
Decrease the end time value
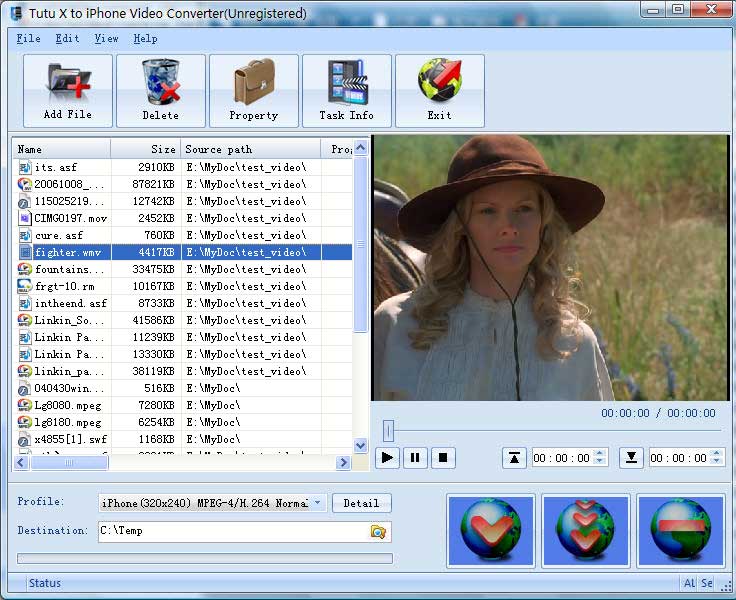pos(716,462)
